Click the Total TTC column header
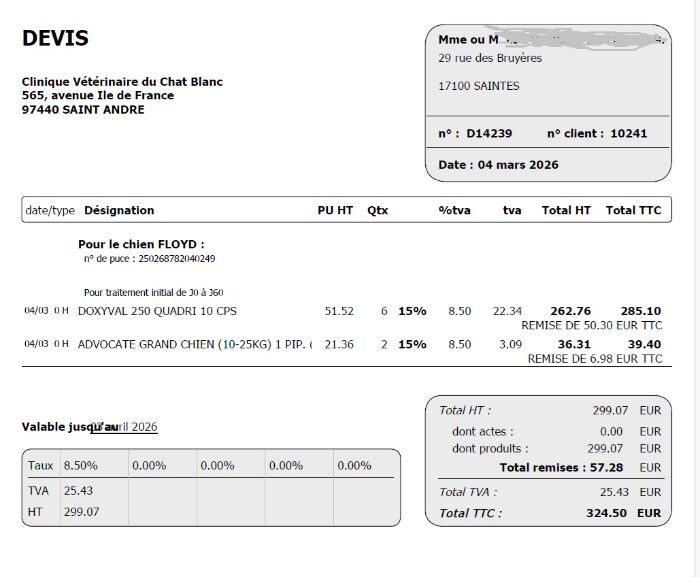The width and height of the screenshot is (700, 577). pyautogui.click(x=633, y=210)
